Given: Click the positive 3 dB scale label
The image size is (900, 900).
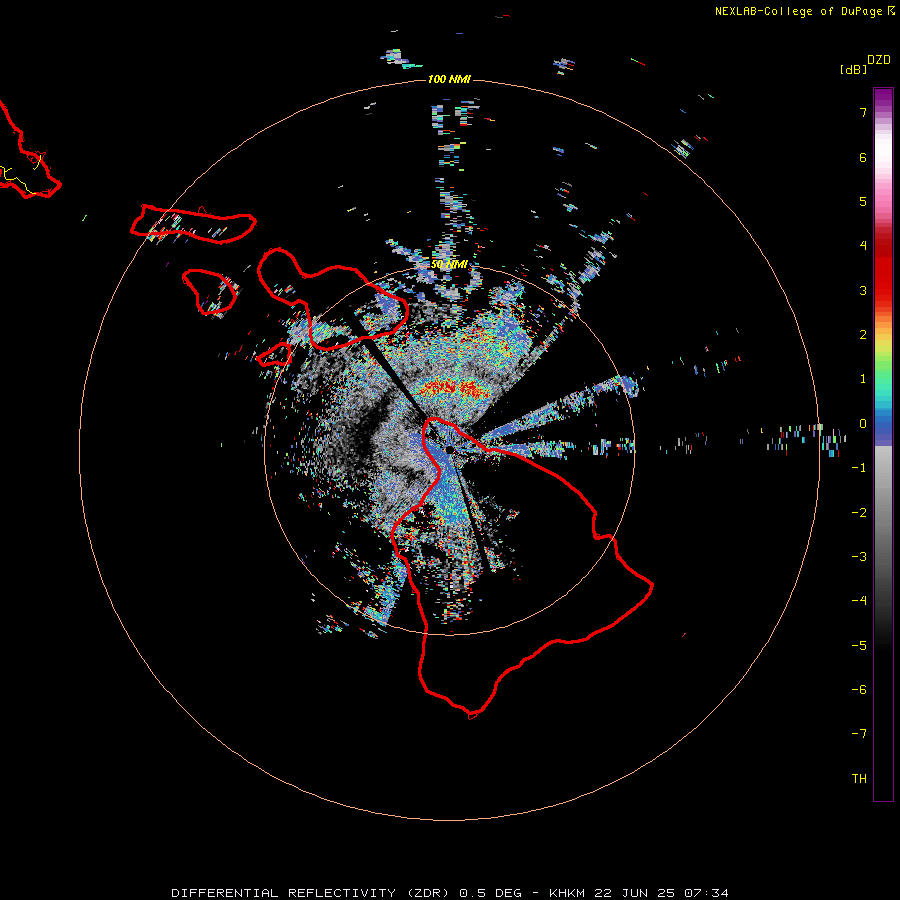Looking at the screenshot, I should 863,290.
